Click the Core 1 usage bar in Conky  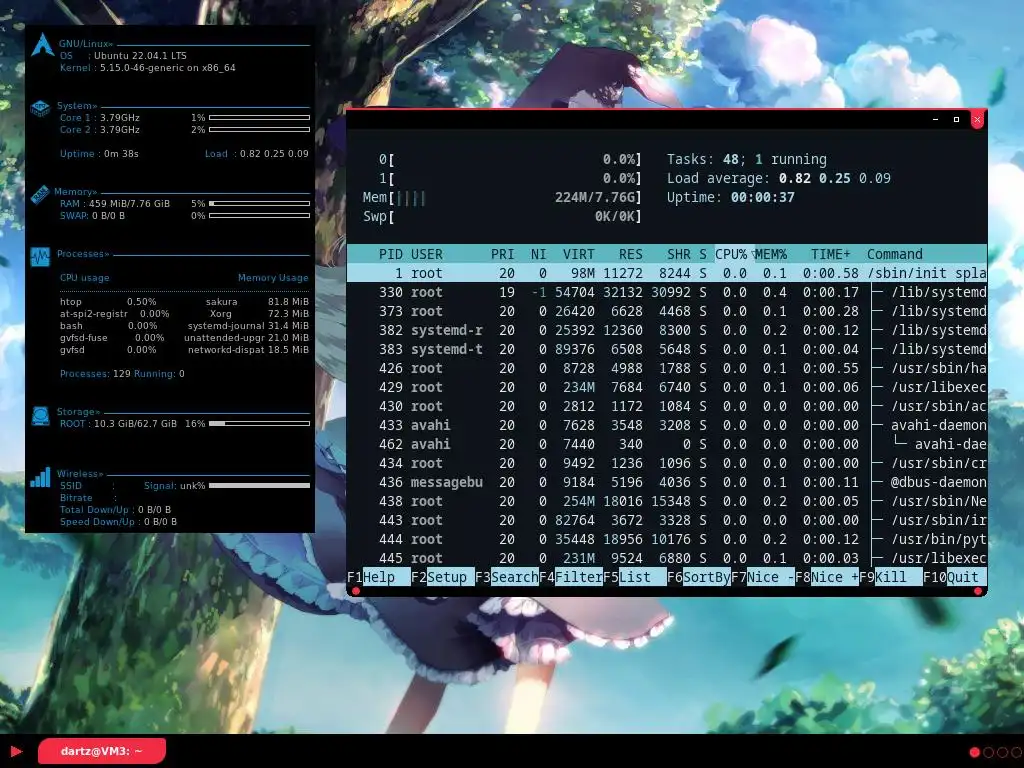(x=259, y=118)
